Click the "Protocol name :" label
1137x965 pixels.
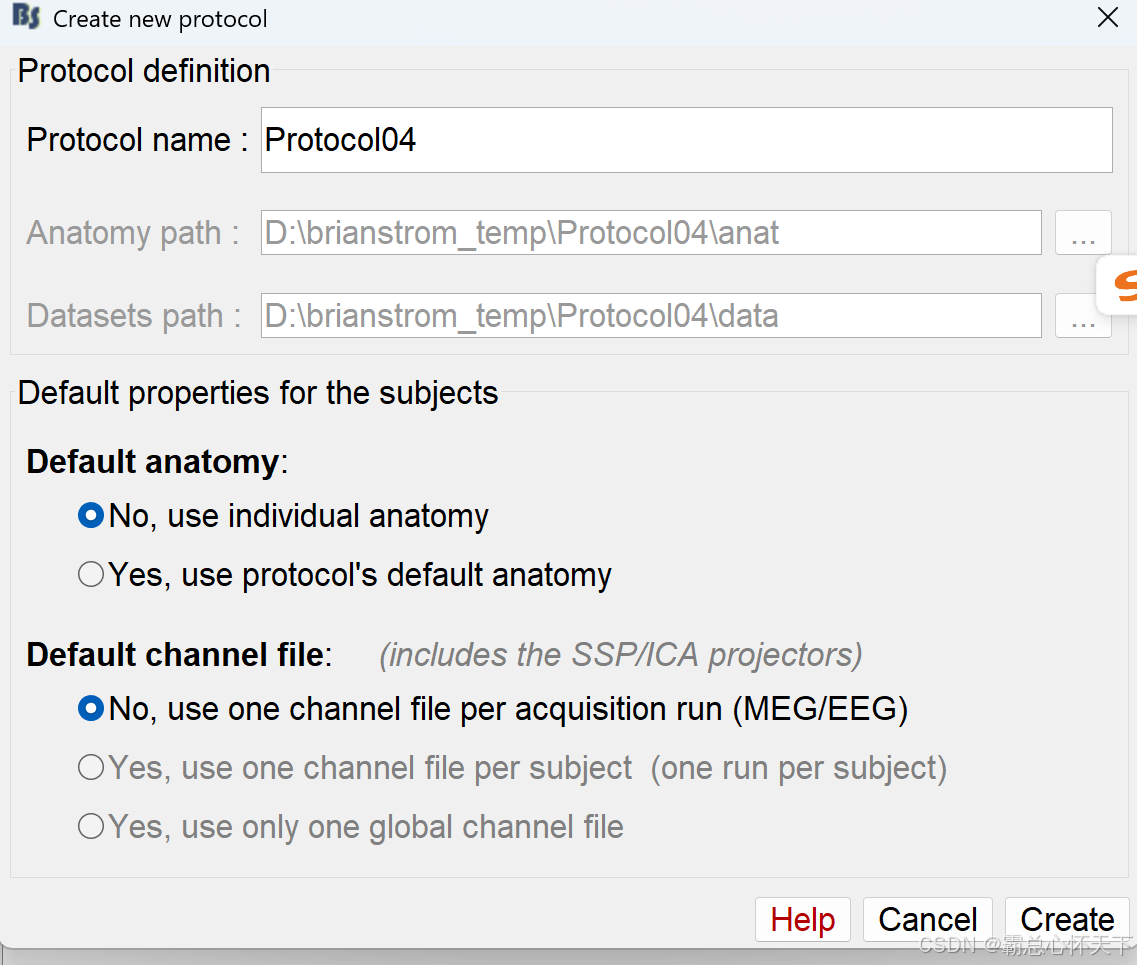coord(137,140)
